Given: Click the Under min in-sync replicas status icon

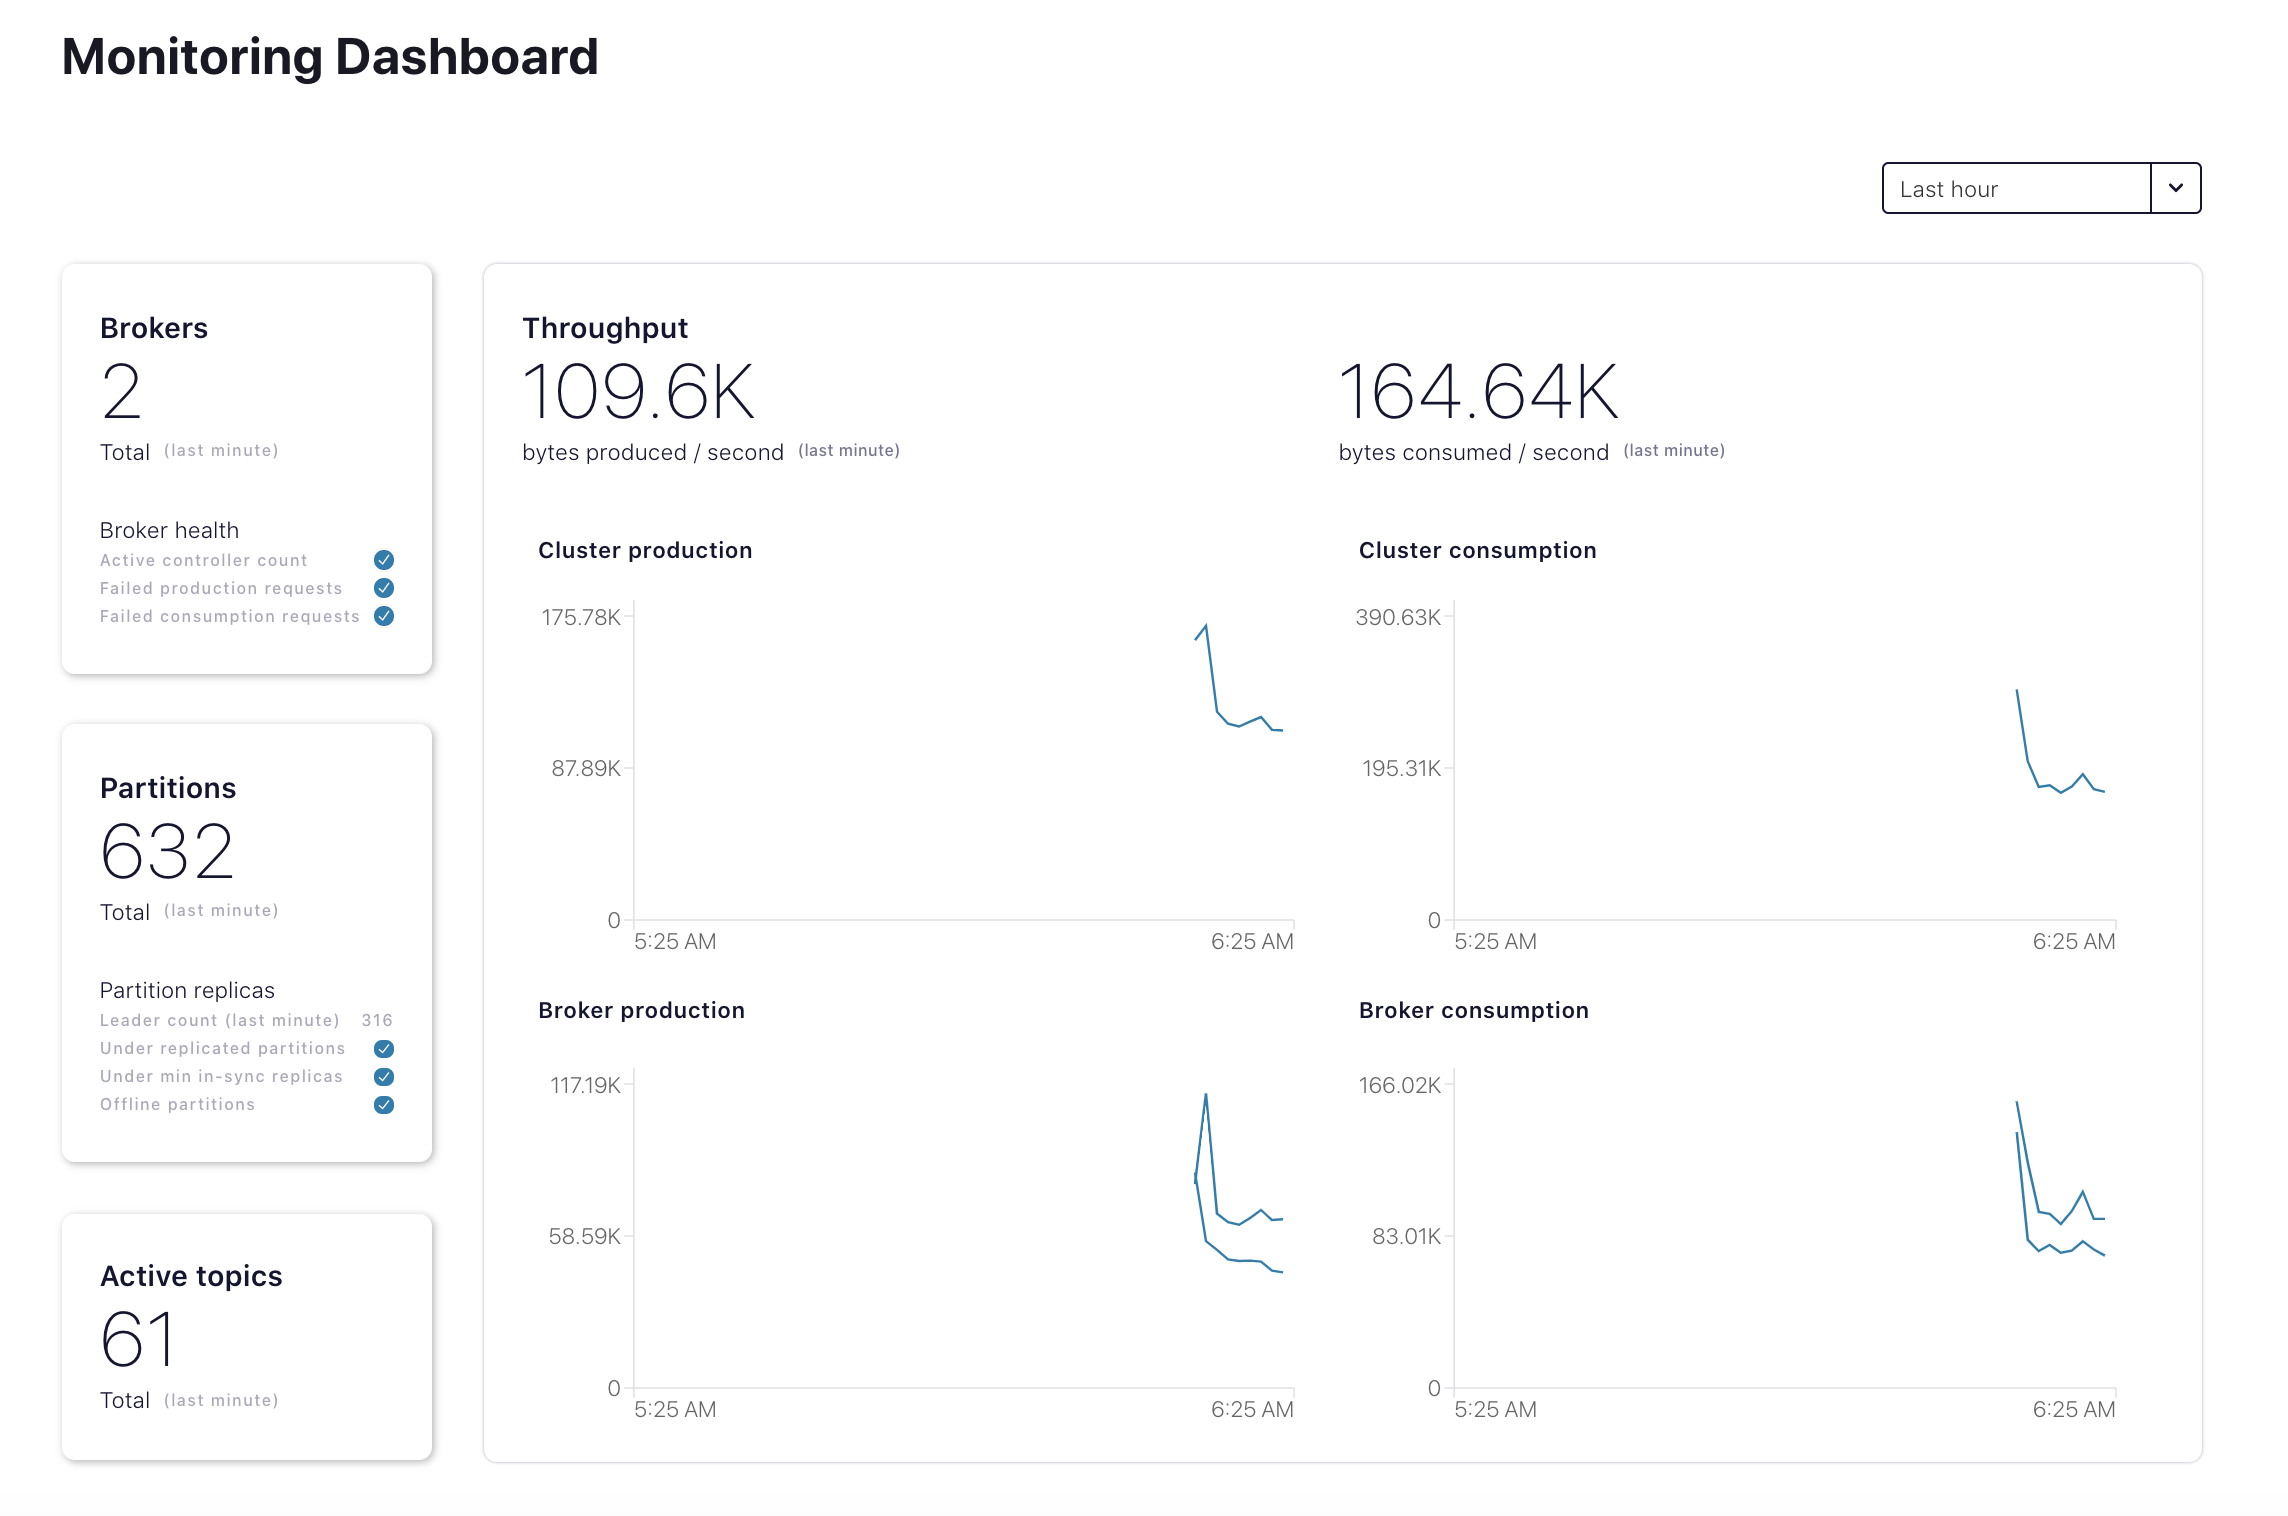Looking at the screenshot, I should [x=383, y=1076].
